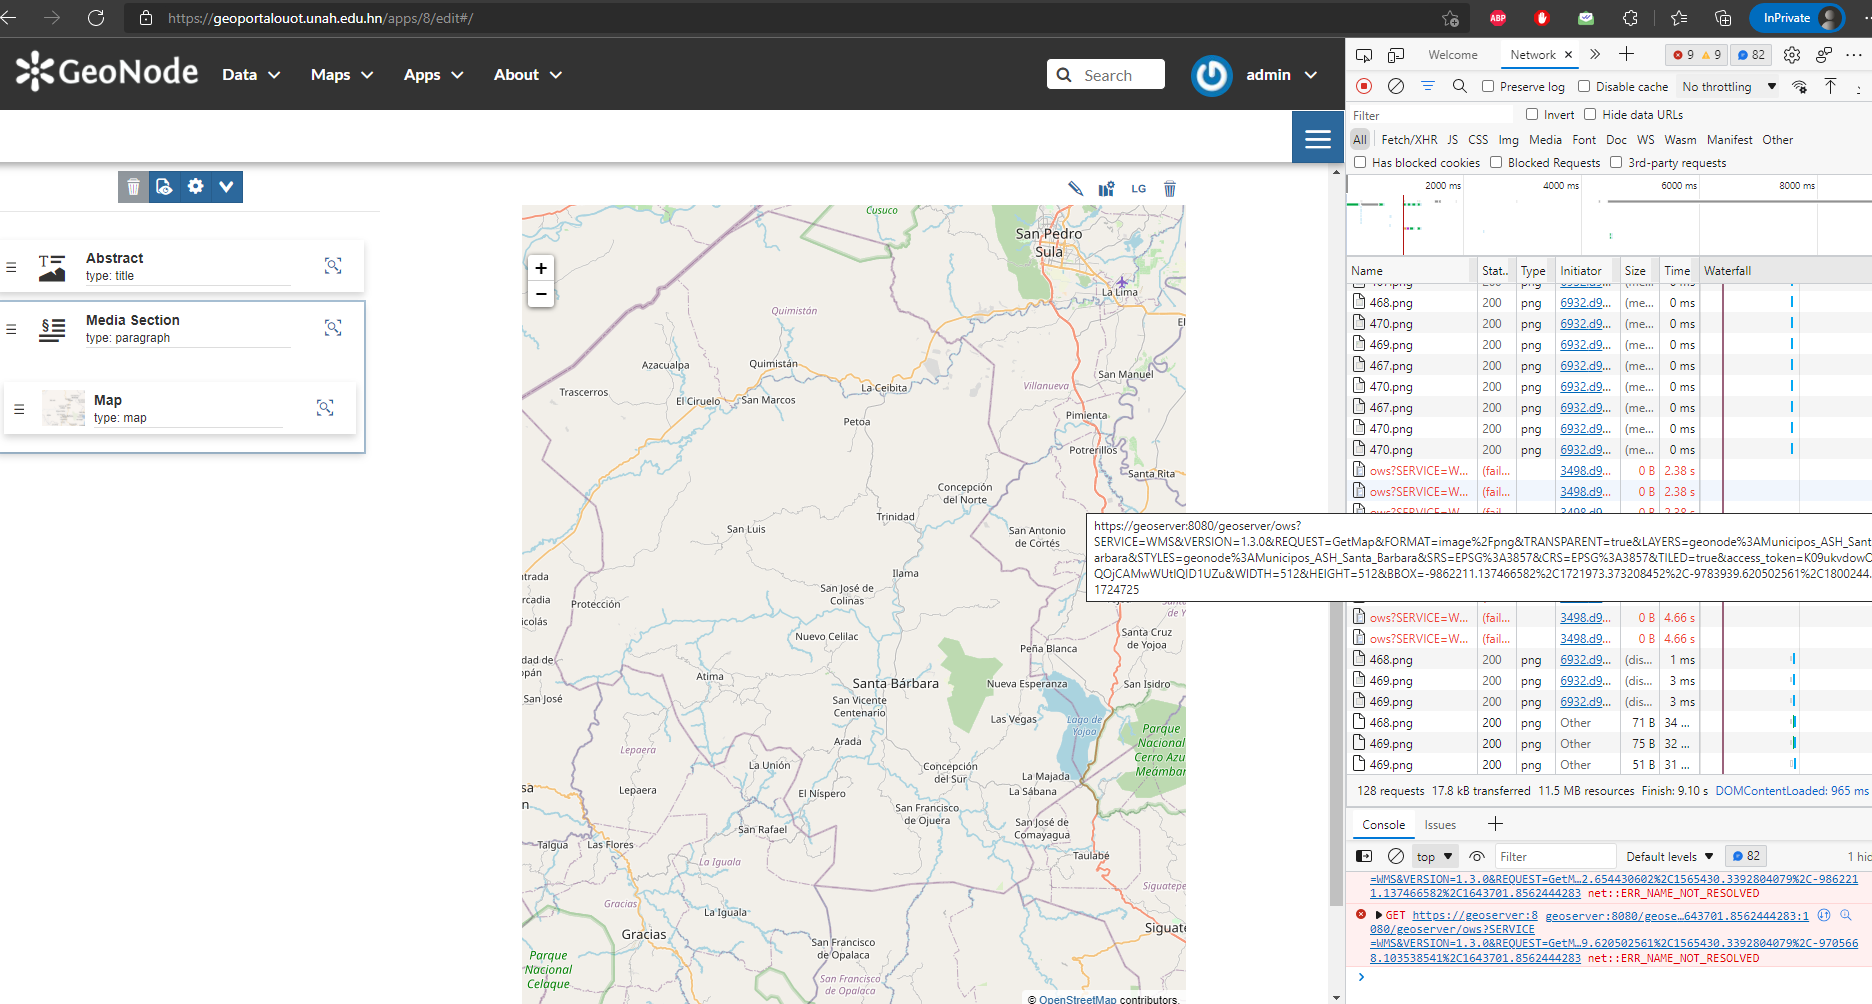Enable the Preserve log checkbox
The width and height of the screenshot is (1872, 1004).
coord(1487,86)
